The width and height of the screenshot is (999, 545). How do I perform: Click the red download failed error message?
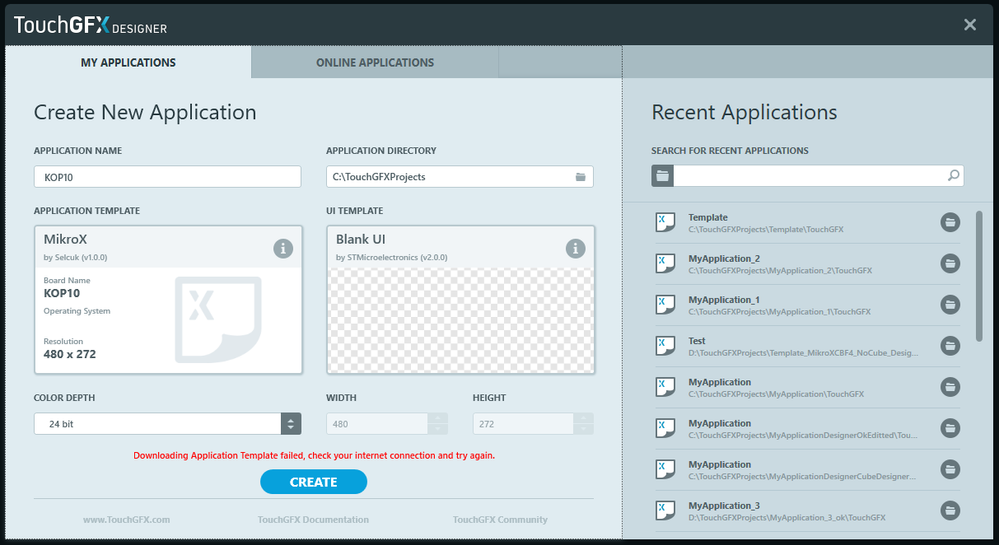[314, 455]
